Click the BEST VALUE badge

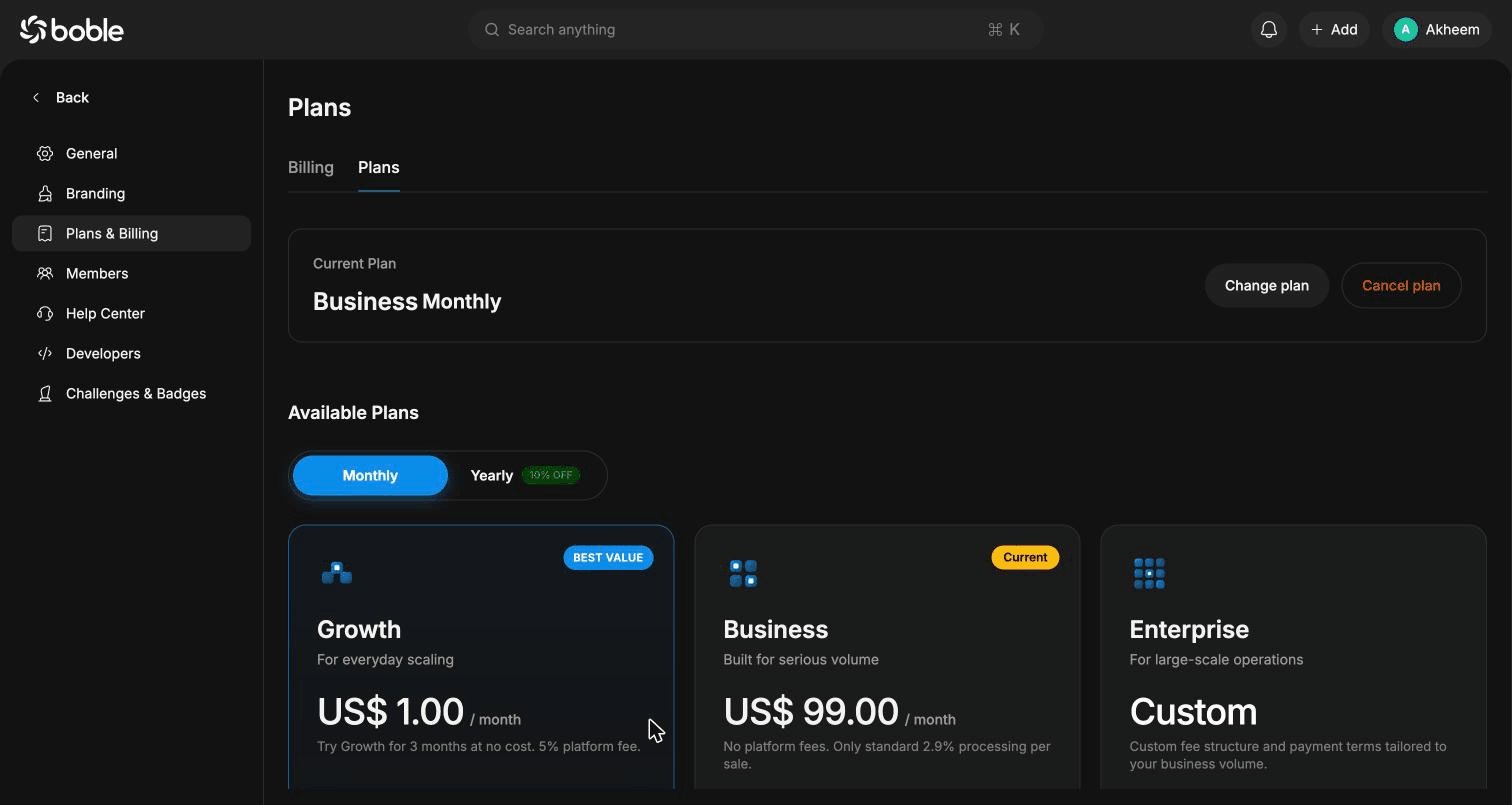608,557
